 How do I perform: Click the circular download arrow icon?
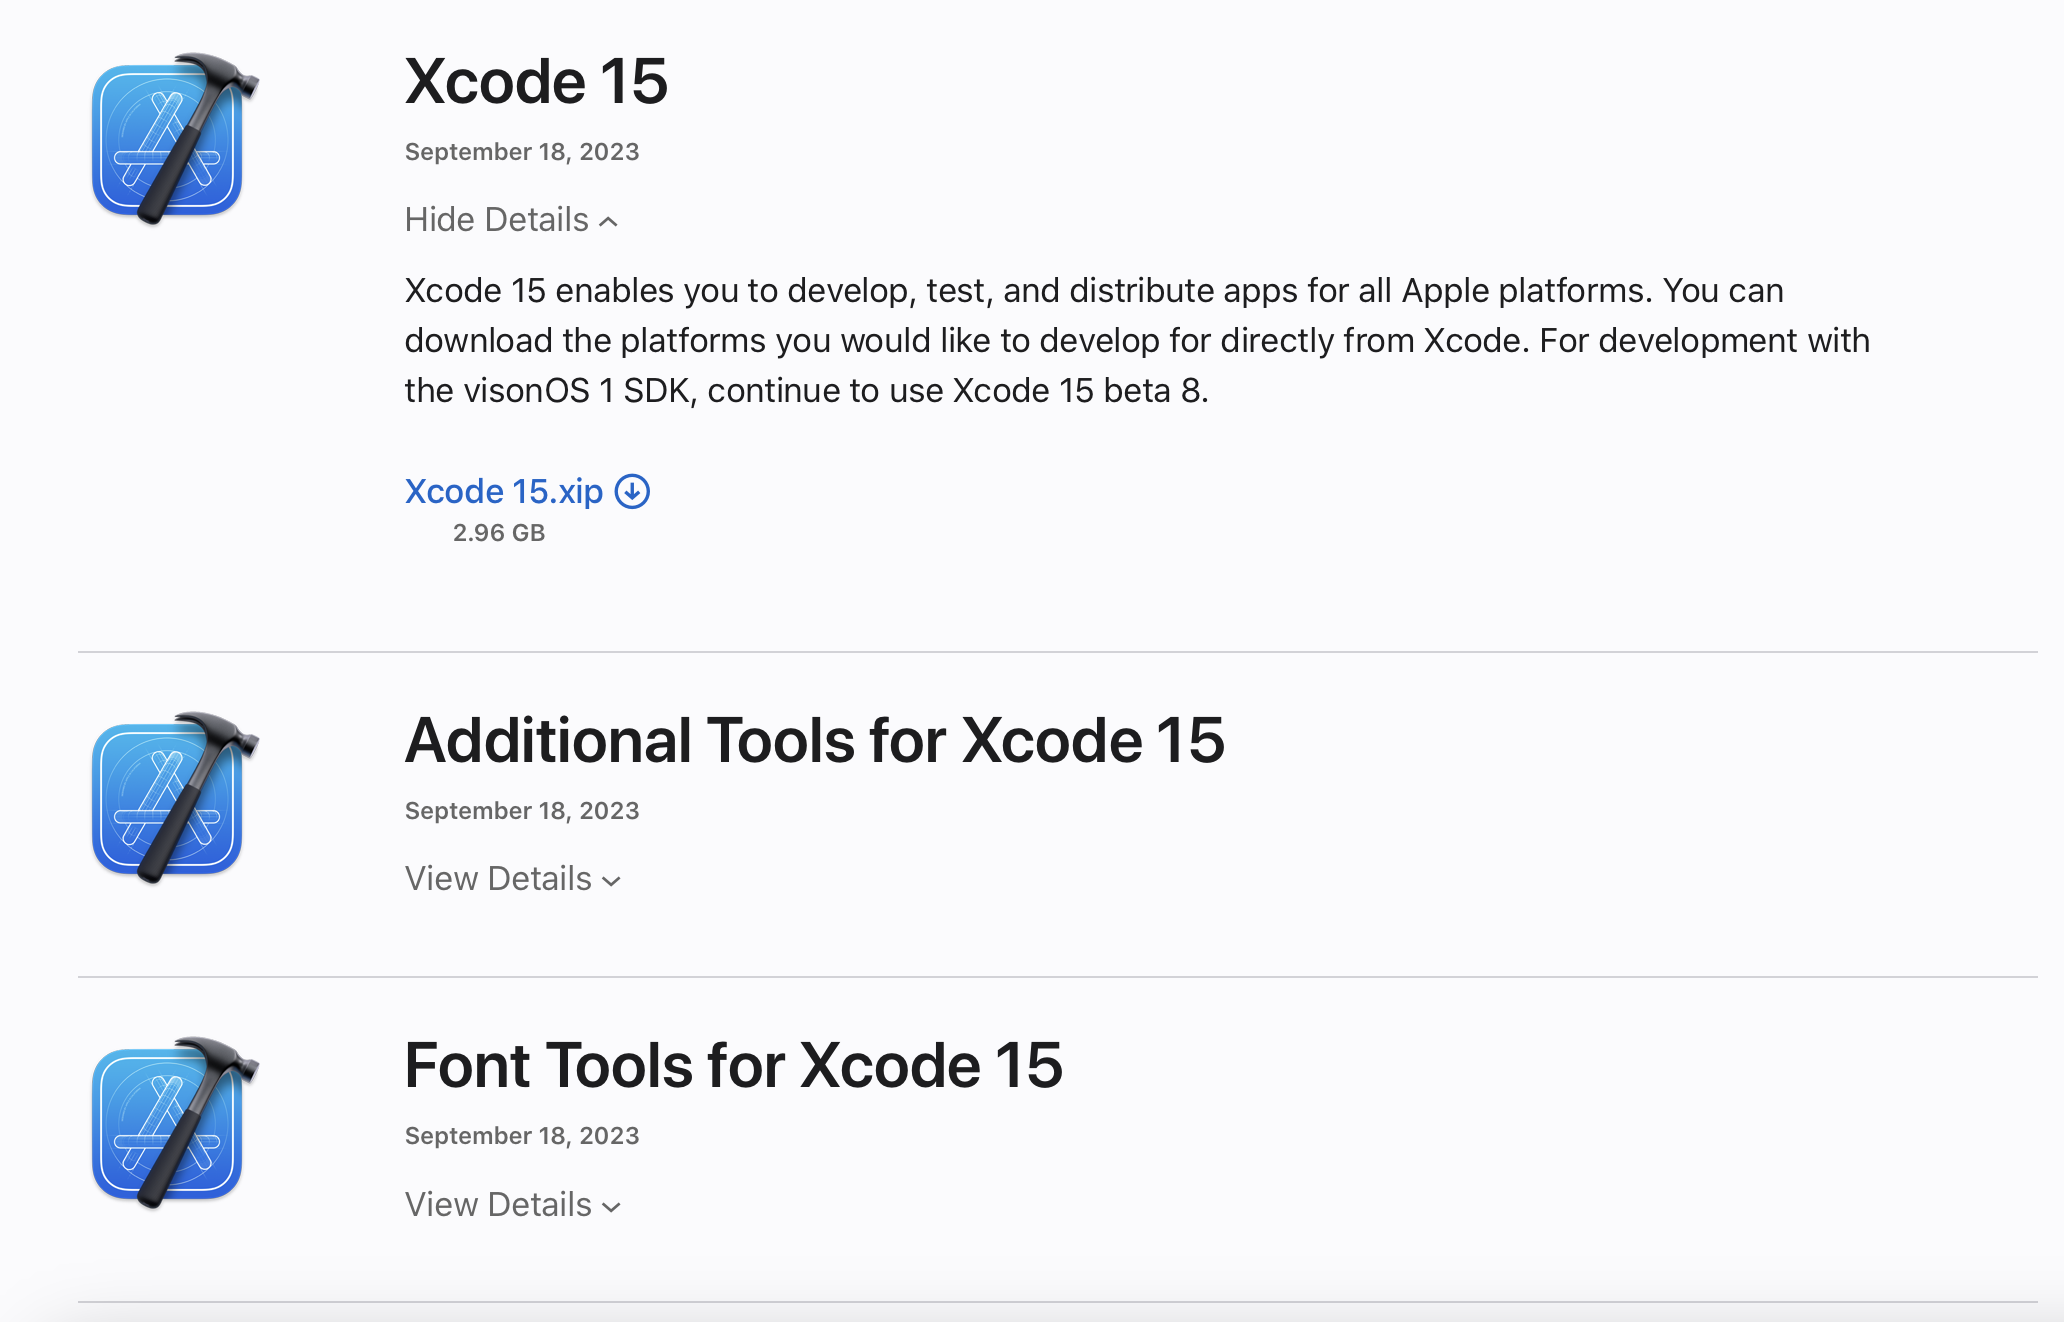[x=632, y=491]
